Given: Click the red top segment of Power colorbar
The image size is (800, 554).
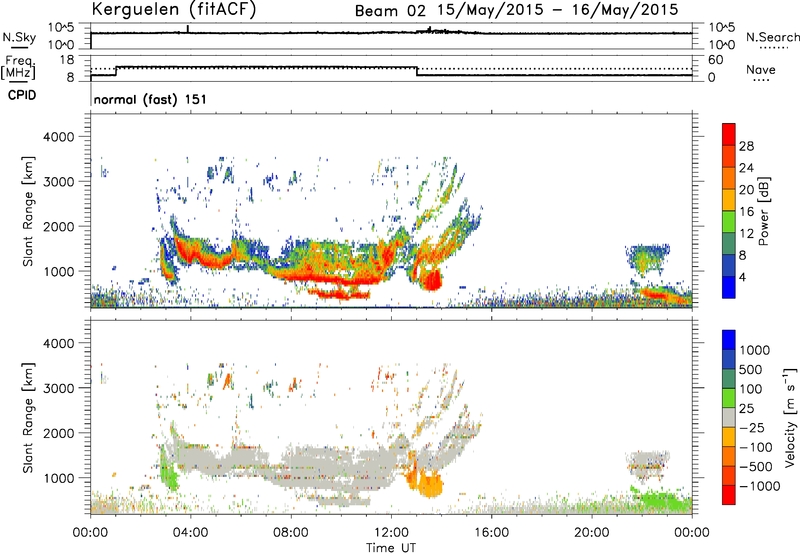Looking at the screenshot, I should 729,134.
